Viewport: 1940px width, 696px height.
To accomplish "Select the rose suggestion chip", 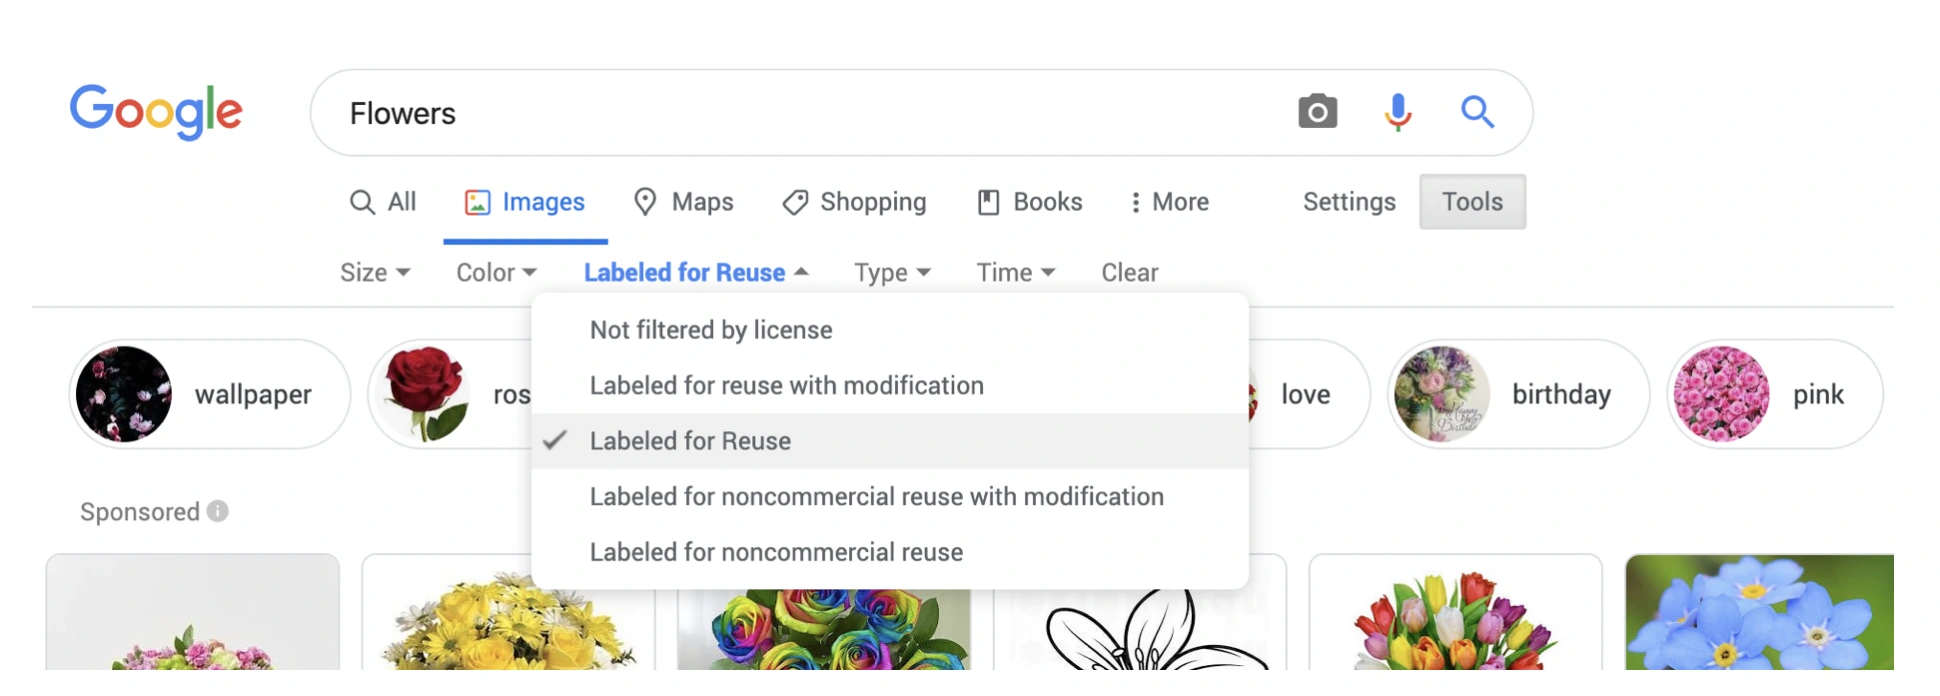I will point(450,394).
